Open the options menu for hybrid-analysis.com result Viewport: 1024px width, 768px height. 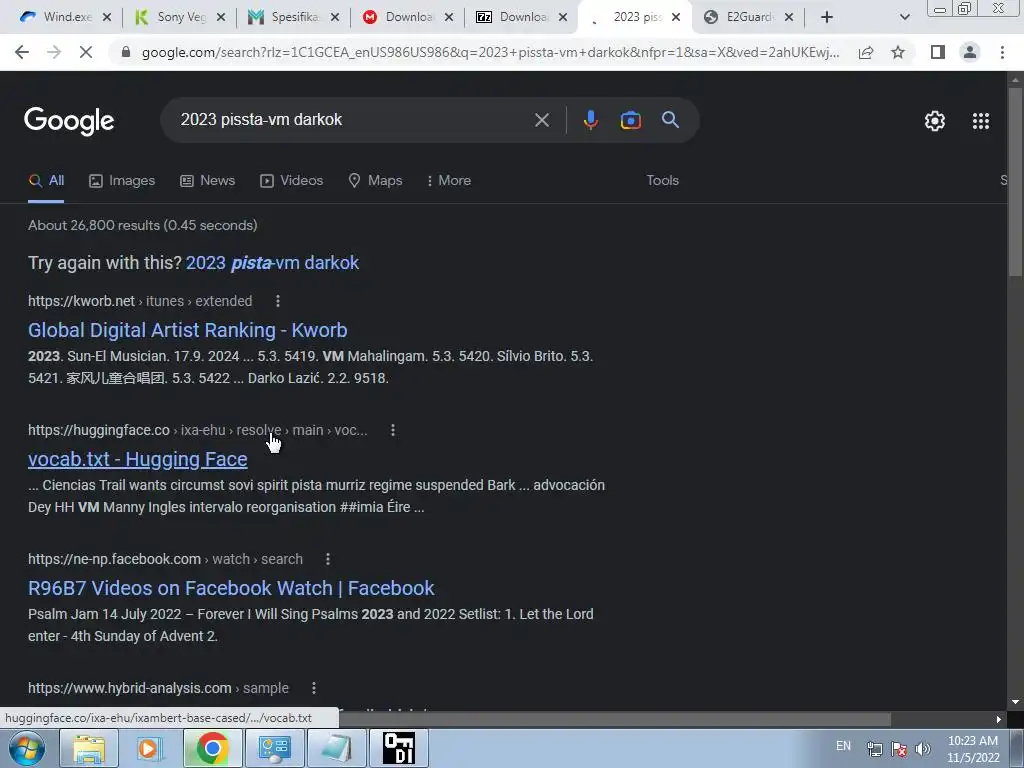pos(313,688)
